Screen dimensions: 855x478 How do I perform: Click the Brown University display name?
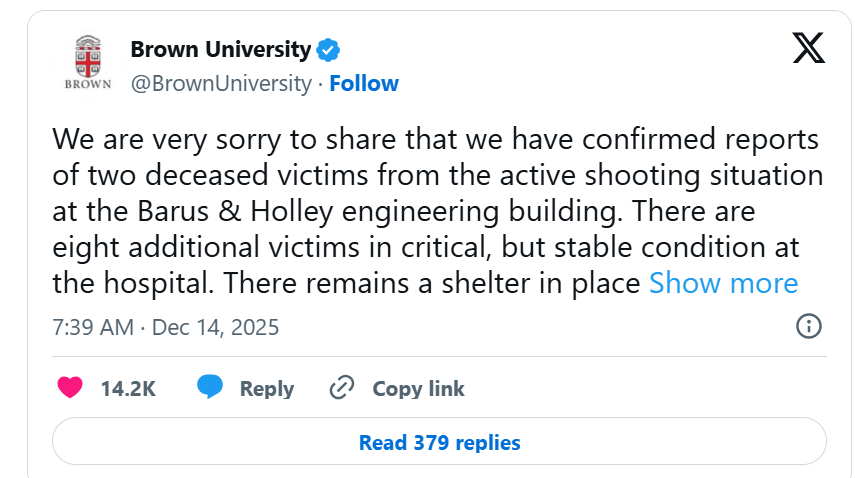pyautogui.click(x=220, y=49)
